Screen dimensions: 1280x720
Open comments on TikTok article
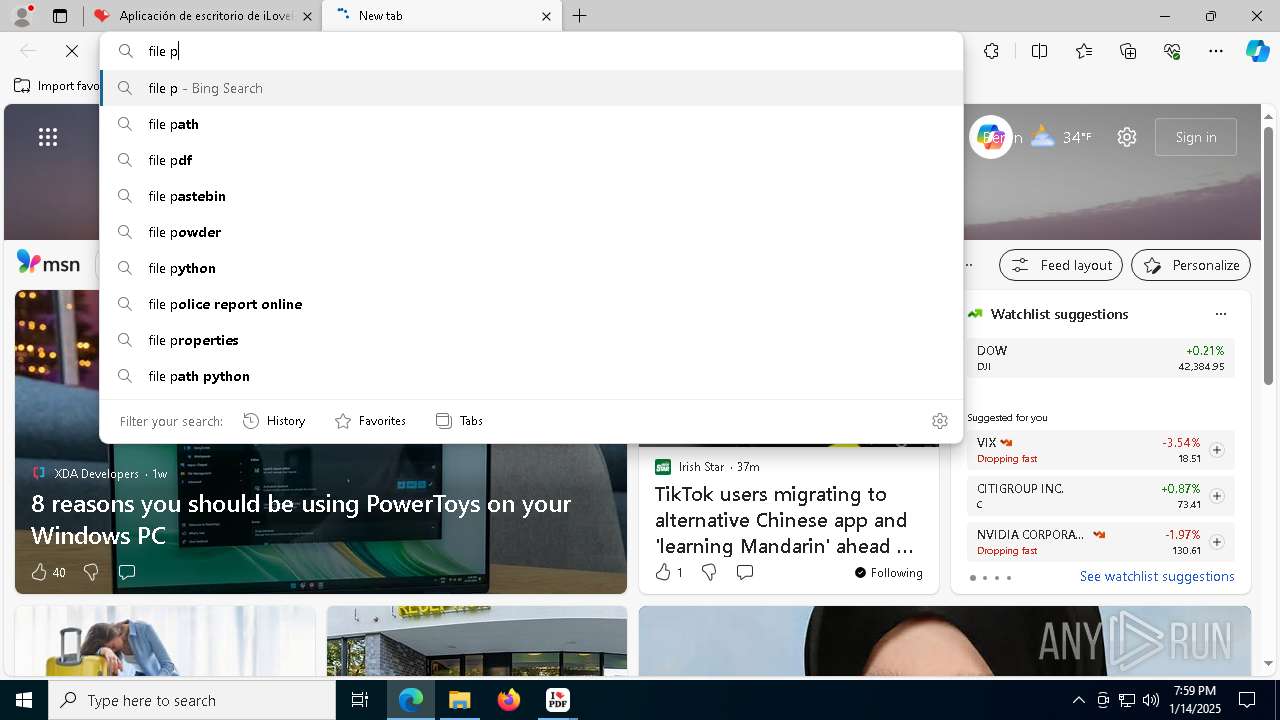coord(745,572)
